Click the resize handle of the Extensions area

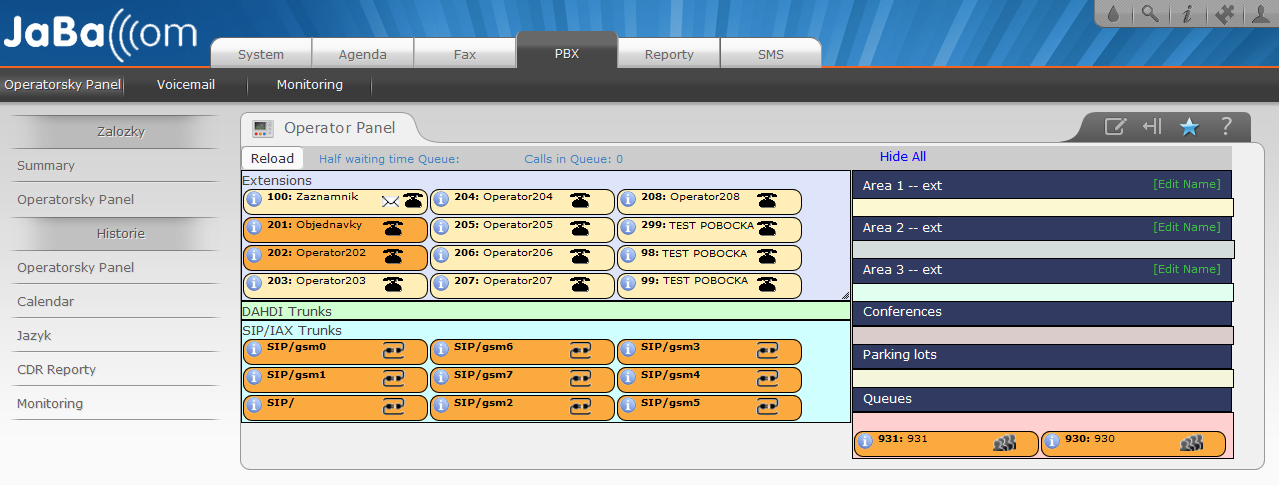click(845, 295)
